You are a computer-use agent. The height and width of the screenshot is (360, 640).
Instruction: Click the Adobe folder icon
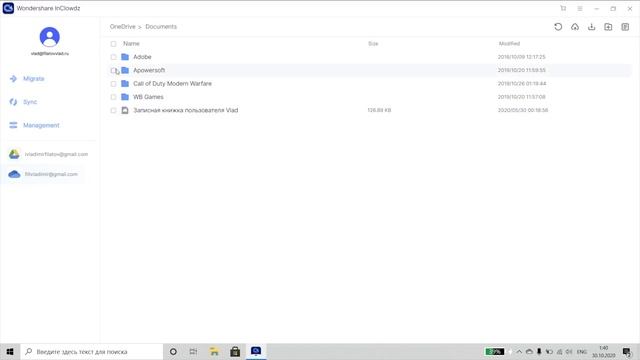tap(125, 57)
